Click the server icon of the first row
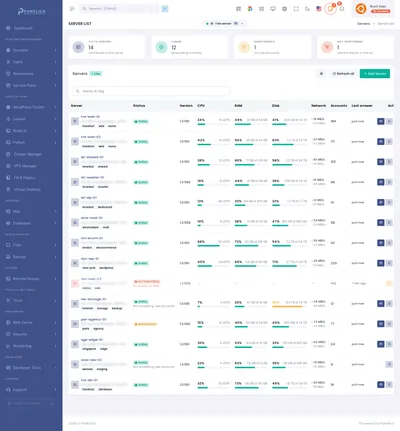The width and height of the screenshot is (400, 431). [75, 121]
